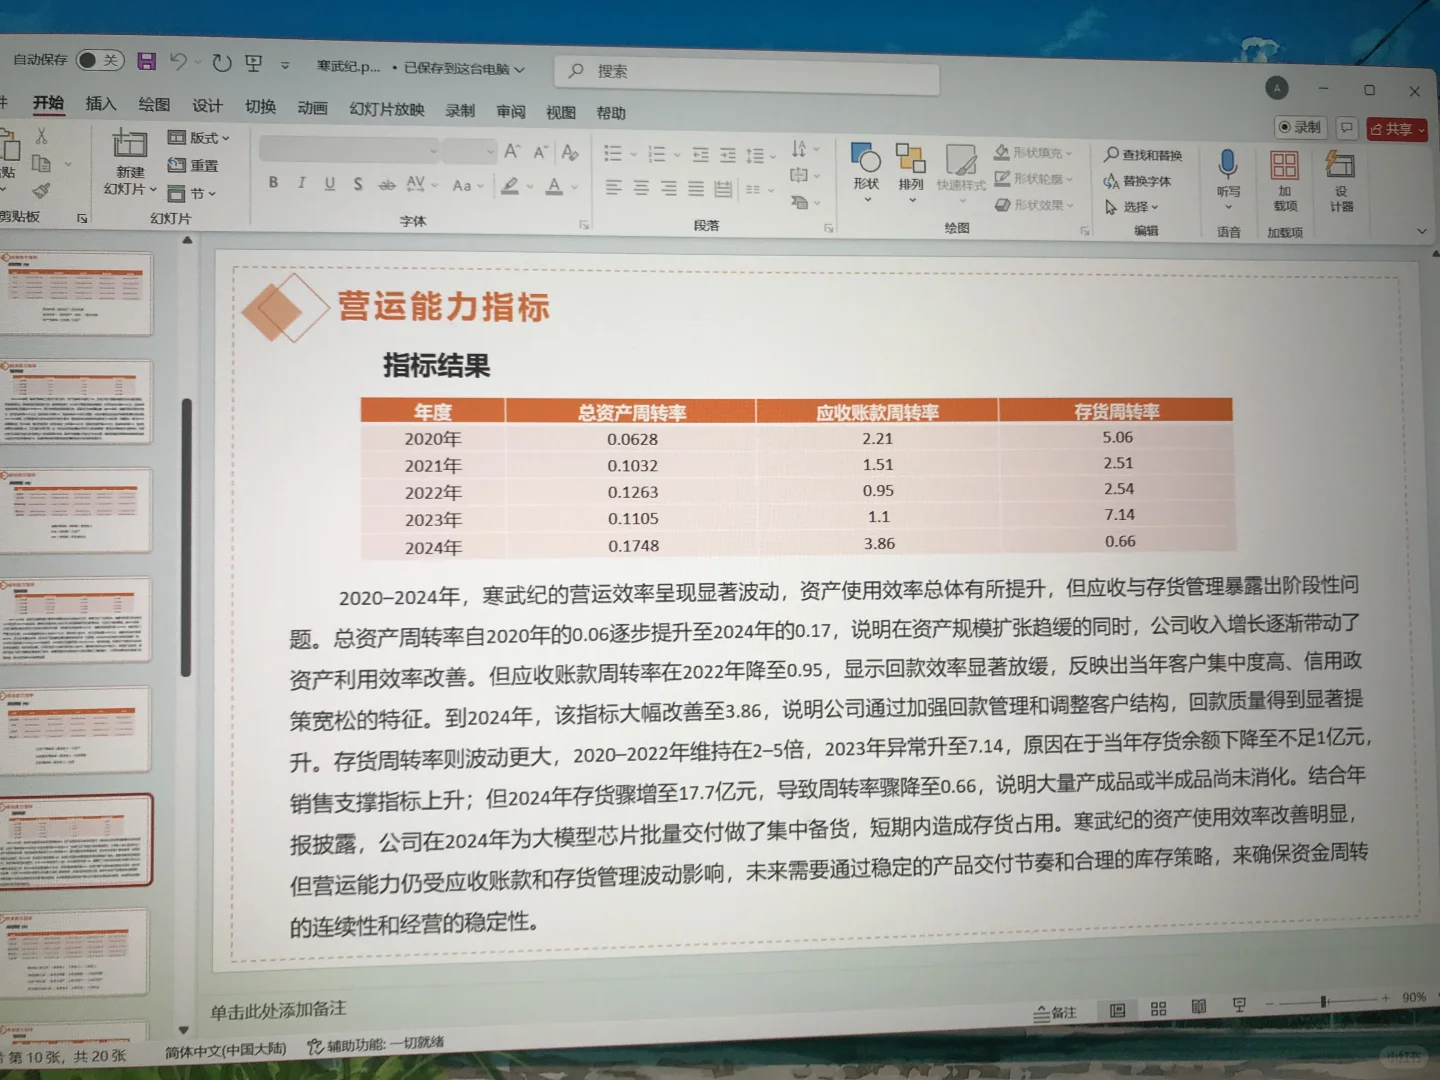This screenshot has width=1440, height=1080.
Task: Expand the 节 (Section) dropdown
Action: pos(196,193)
